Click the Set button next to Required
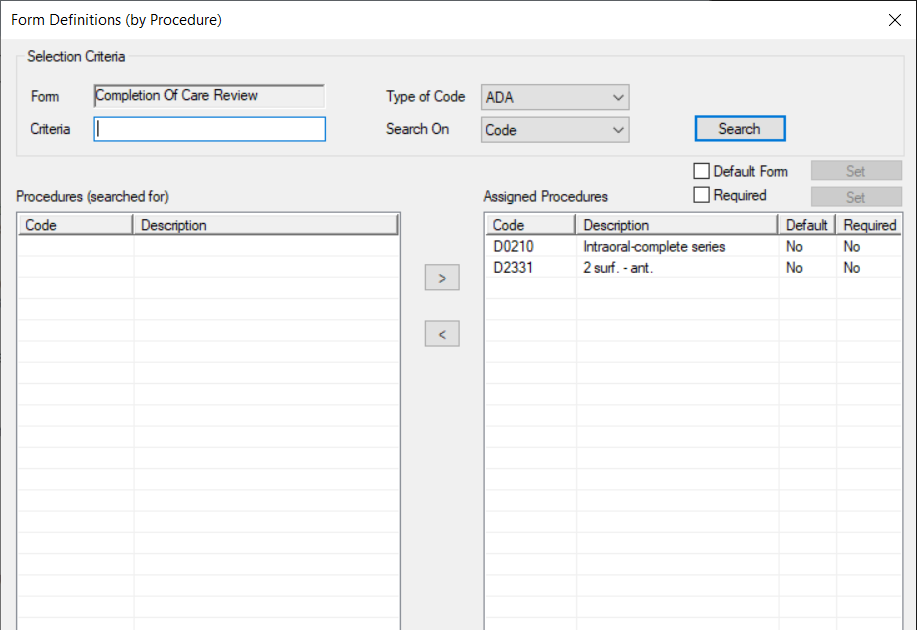Viewport: 917px width, 630px height. (x=855, y=196)
